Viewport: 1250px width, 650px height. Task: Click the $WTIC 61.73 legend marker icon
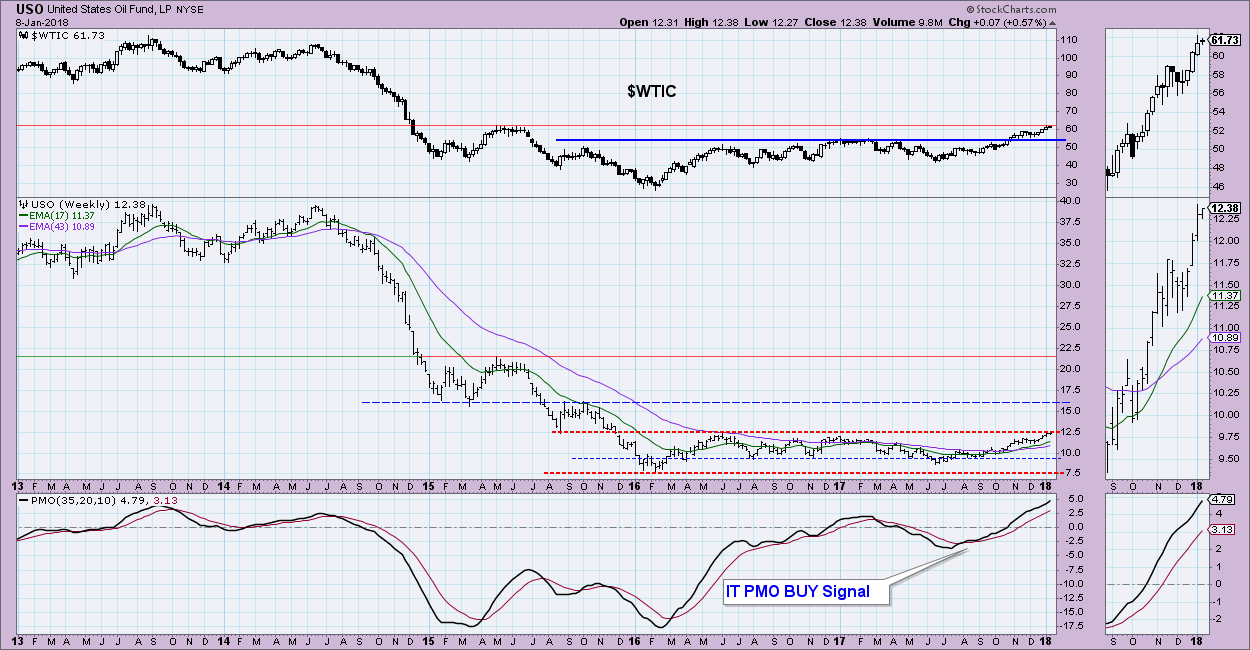click(x=23, y=36)
